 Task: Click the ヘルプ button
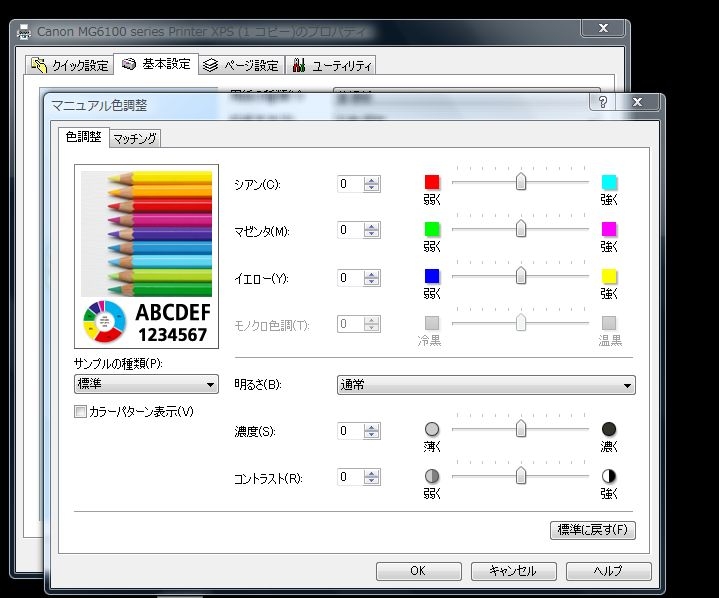coord(608,571)
